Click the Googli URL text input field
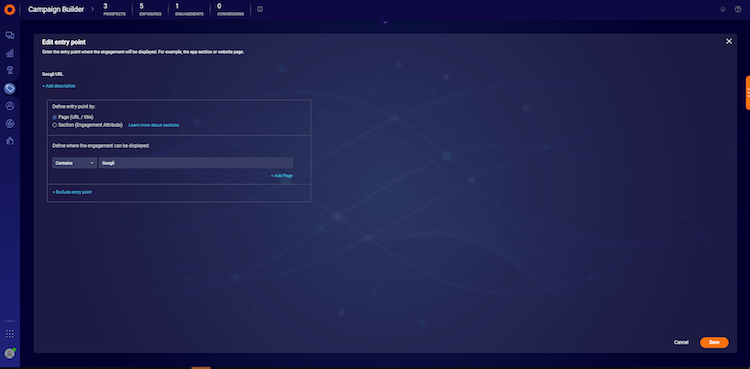 pyautogui.click(x=196, y=163)
